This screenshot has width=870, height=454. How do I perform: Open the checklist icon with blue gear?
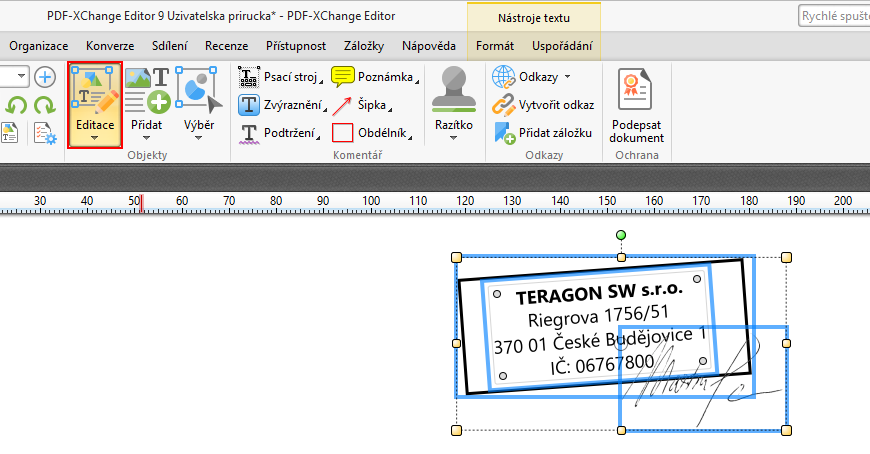(45, 134)
